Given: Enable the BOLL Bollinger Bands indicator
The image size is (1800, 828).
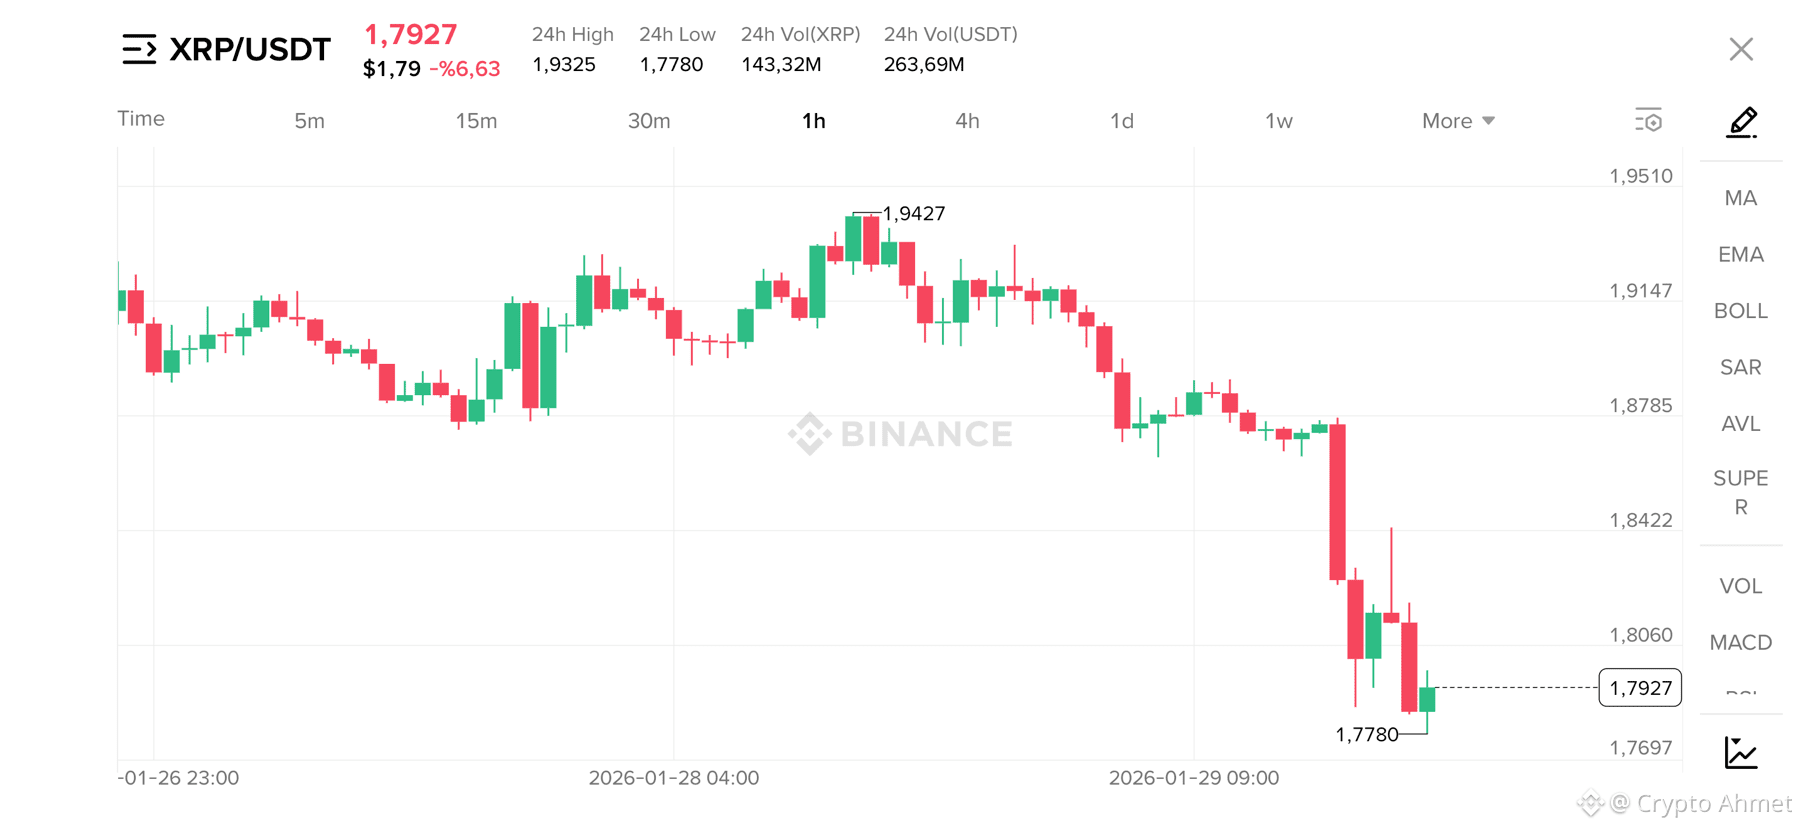Looking at the screenshot, I should coord(1740,311).
